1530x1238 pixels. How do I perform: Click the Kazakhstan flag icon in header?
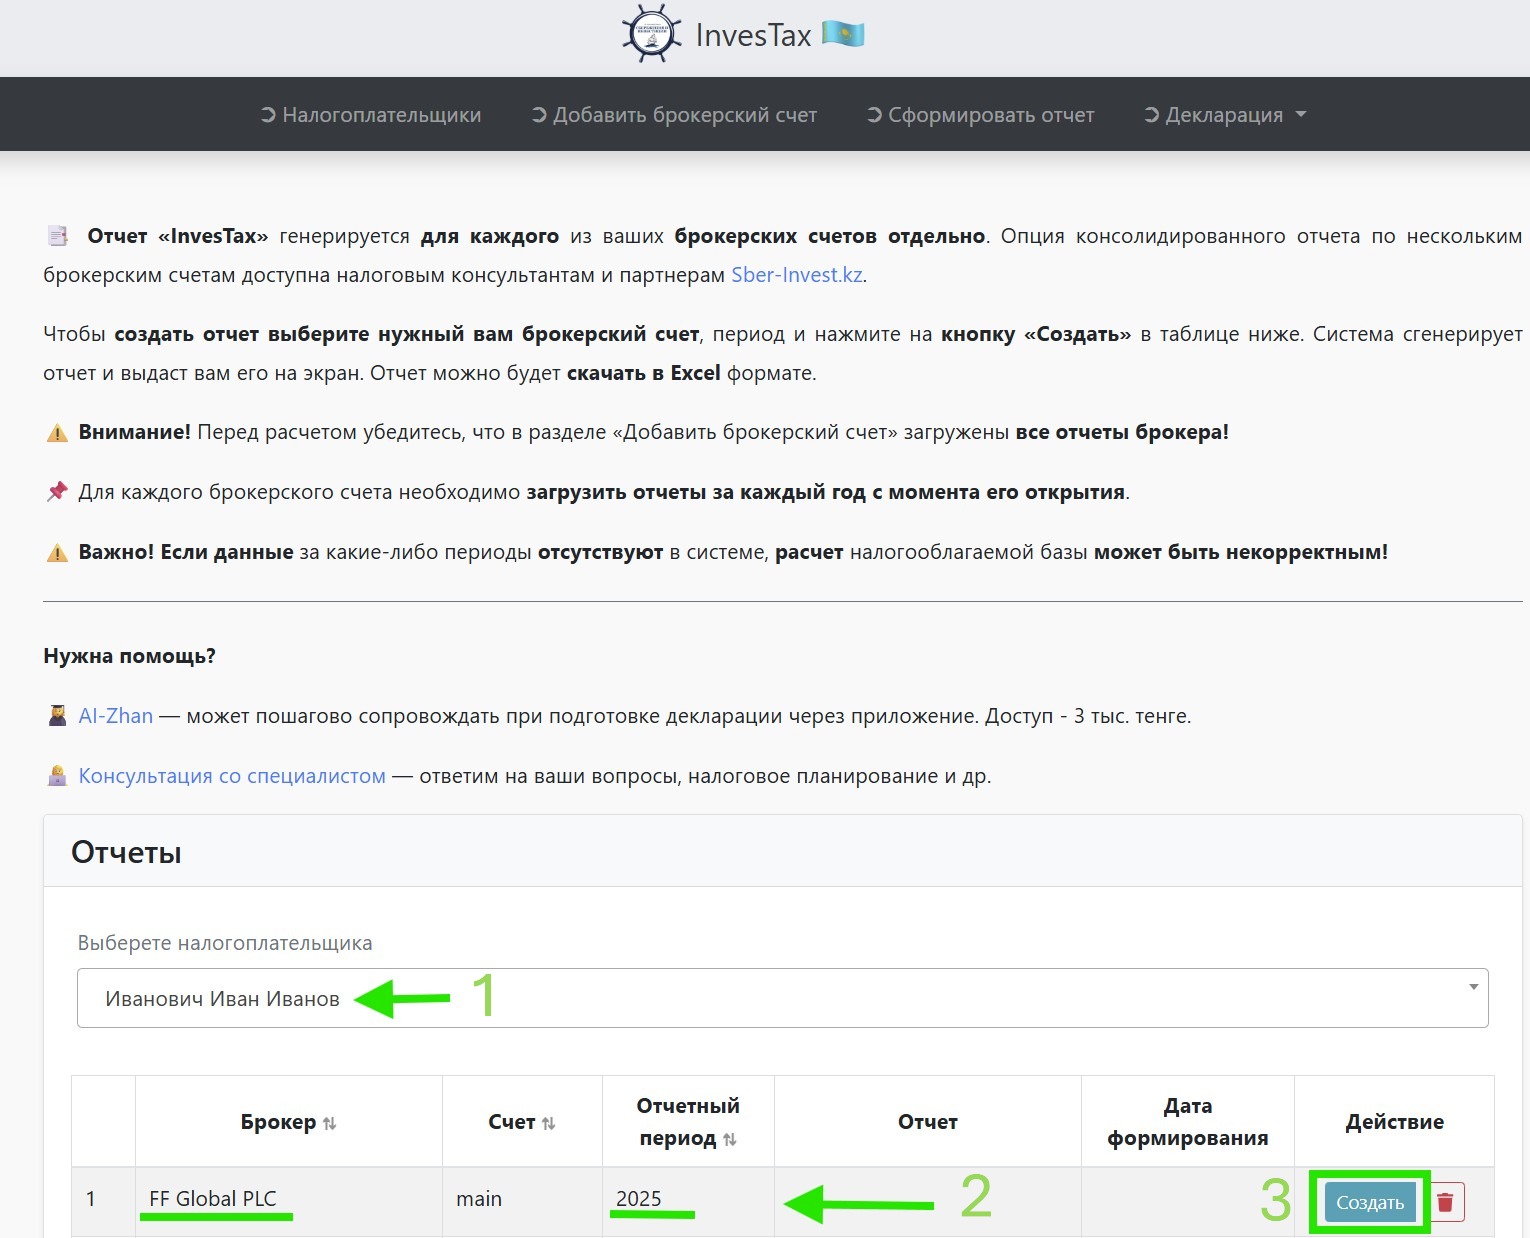842,34
